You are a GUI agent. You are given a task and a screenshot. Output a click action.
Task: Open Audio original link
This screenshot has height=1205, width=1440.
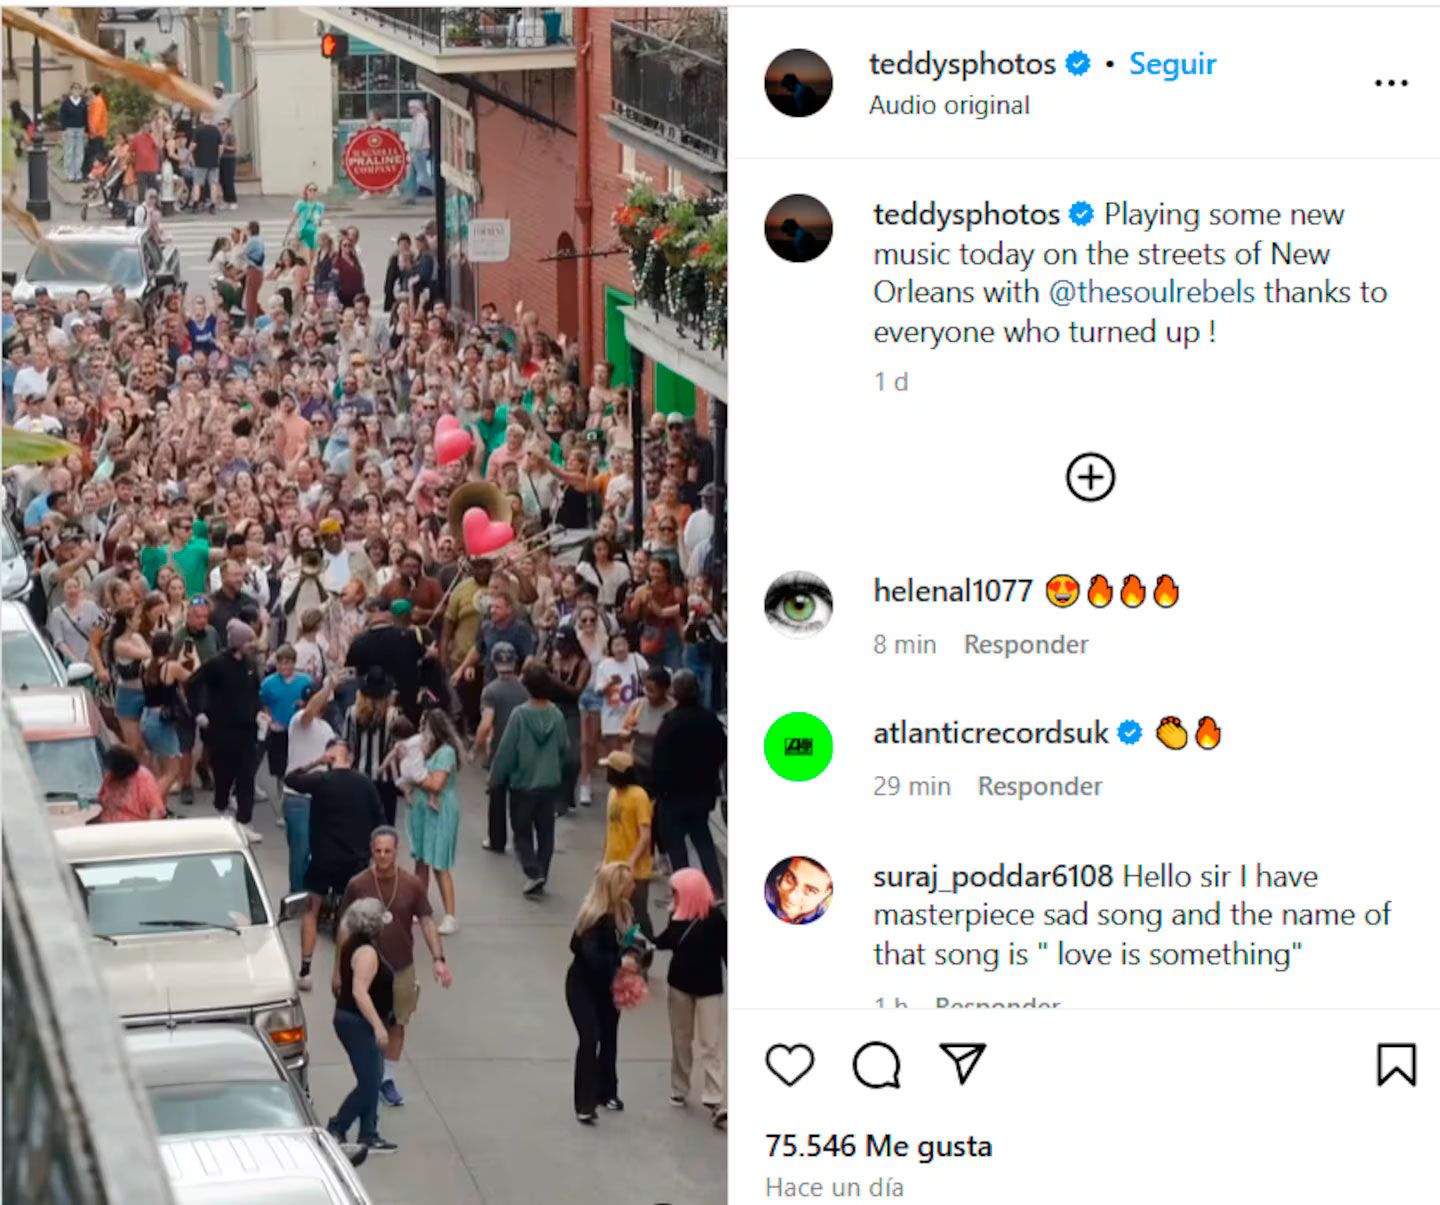click(x=949, y=106)
